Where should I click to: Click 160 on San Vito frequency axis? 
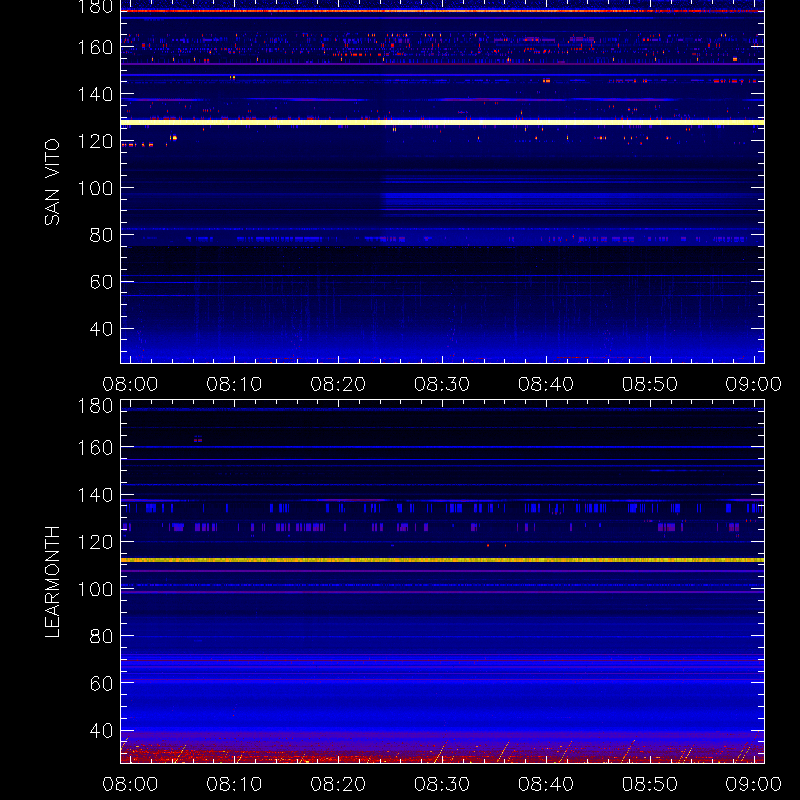coord(95,47)
